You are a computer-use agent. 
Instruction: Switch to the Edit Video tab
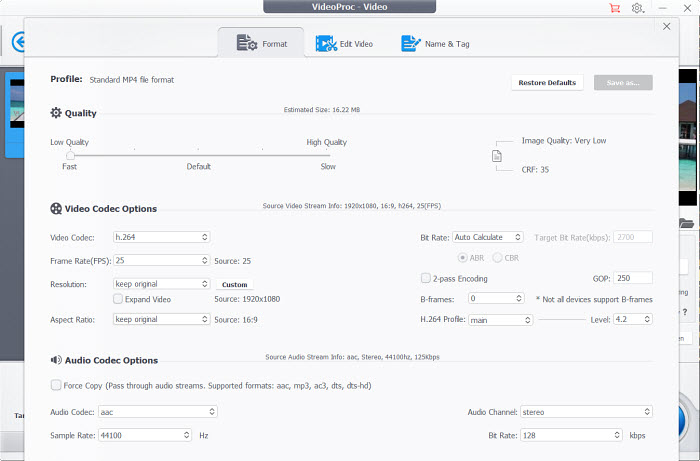coord(344,44)
